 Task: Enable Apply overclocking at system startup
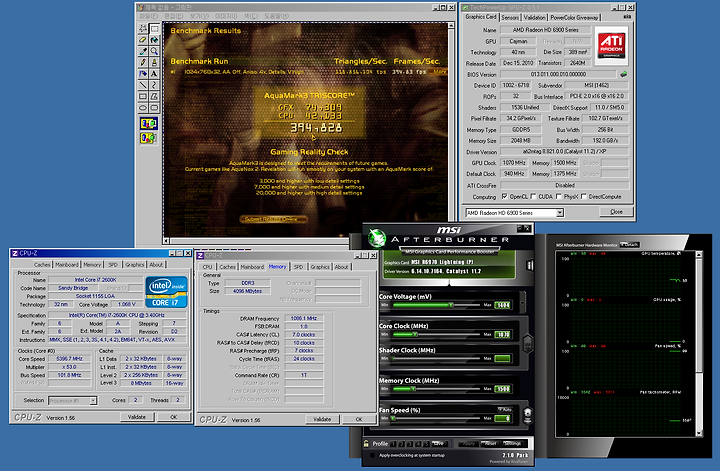[372, 455]
